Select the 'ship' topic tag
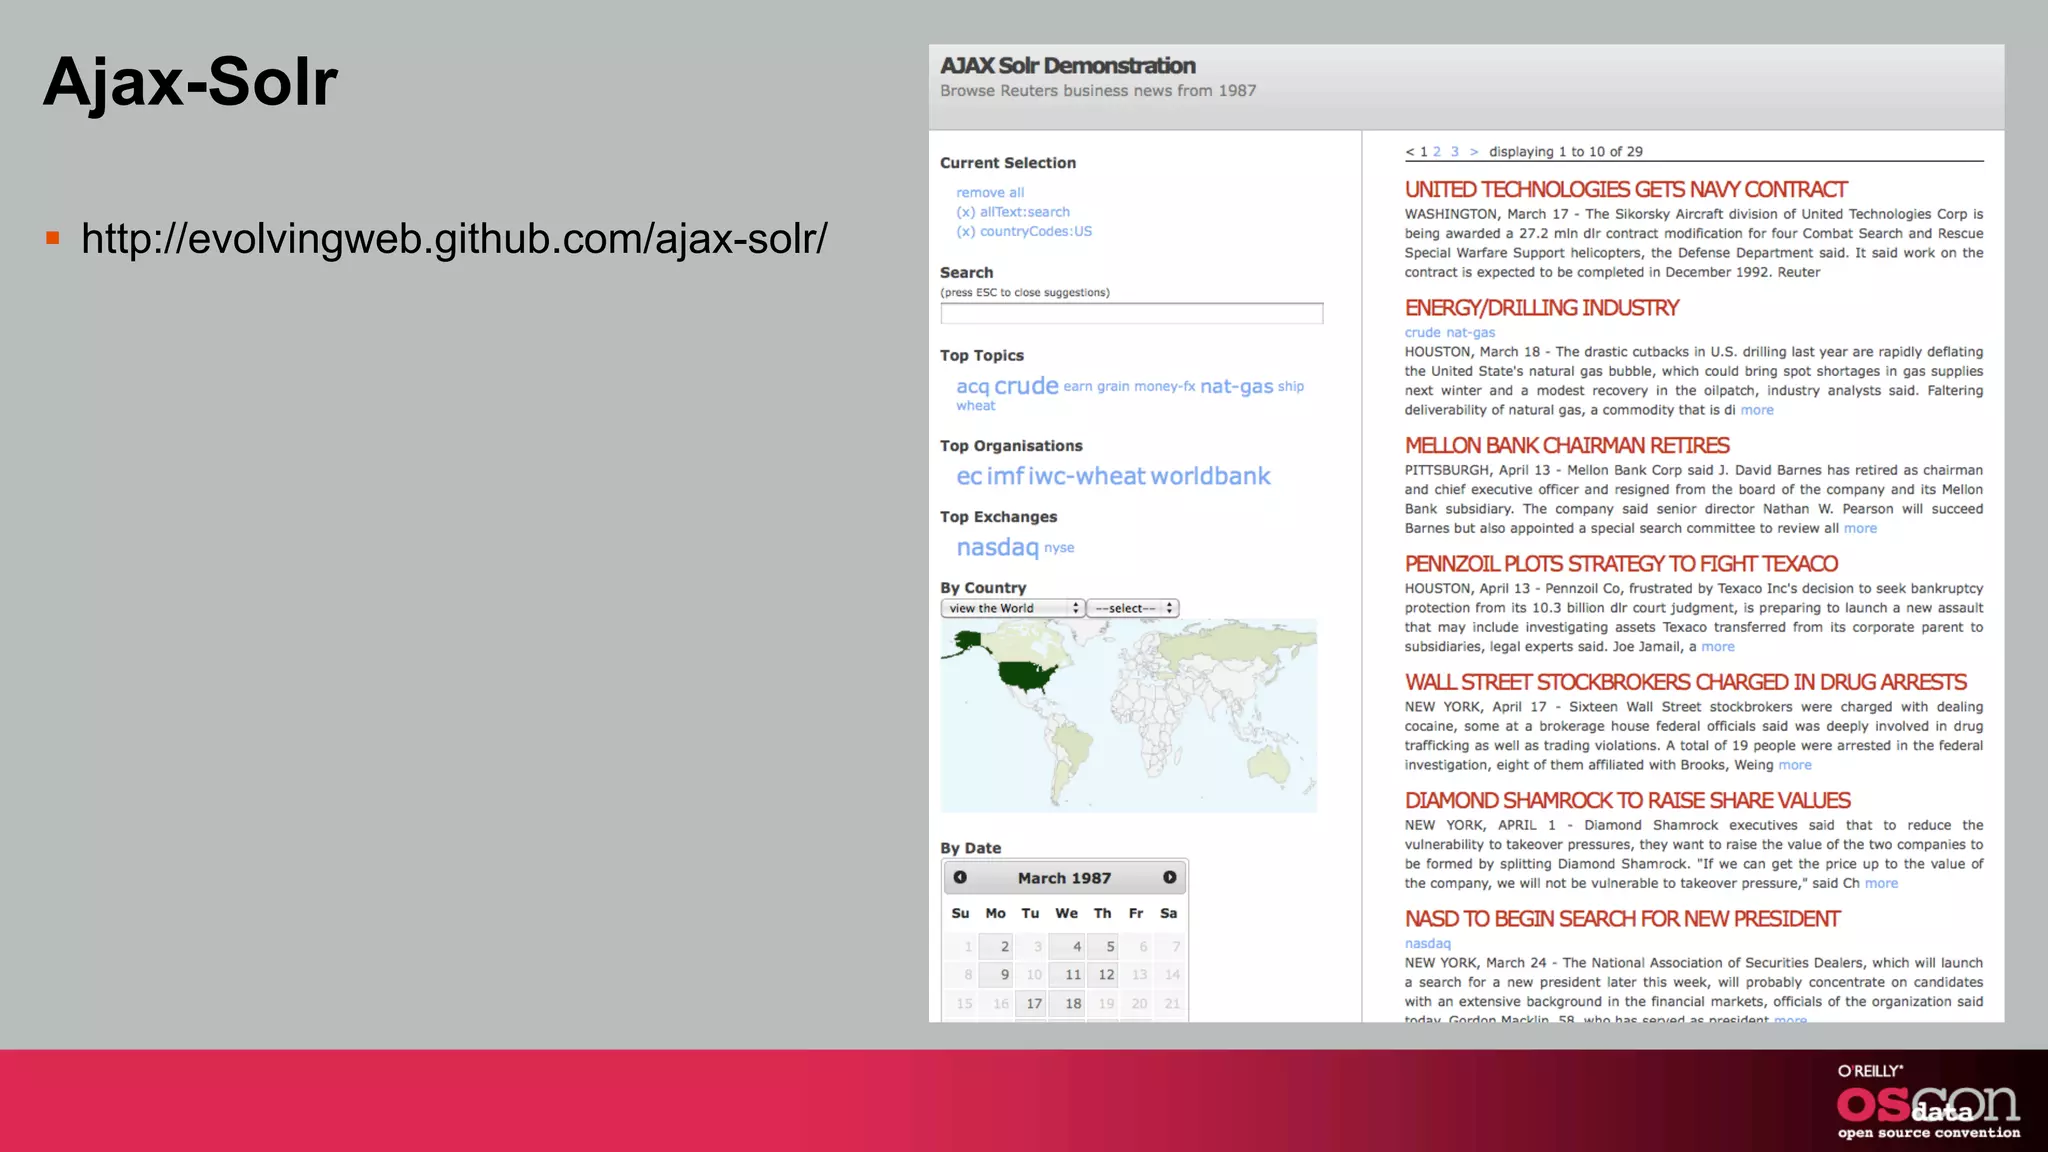Screen dimensions: 2048x1152 [1291, 386]
